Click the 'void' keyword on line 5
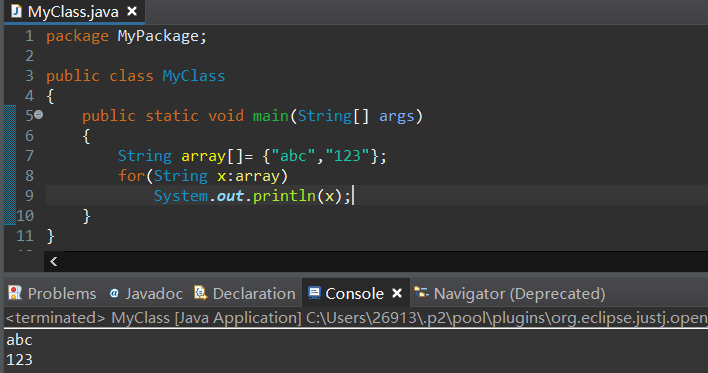 [226, 116]
